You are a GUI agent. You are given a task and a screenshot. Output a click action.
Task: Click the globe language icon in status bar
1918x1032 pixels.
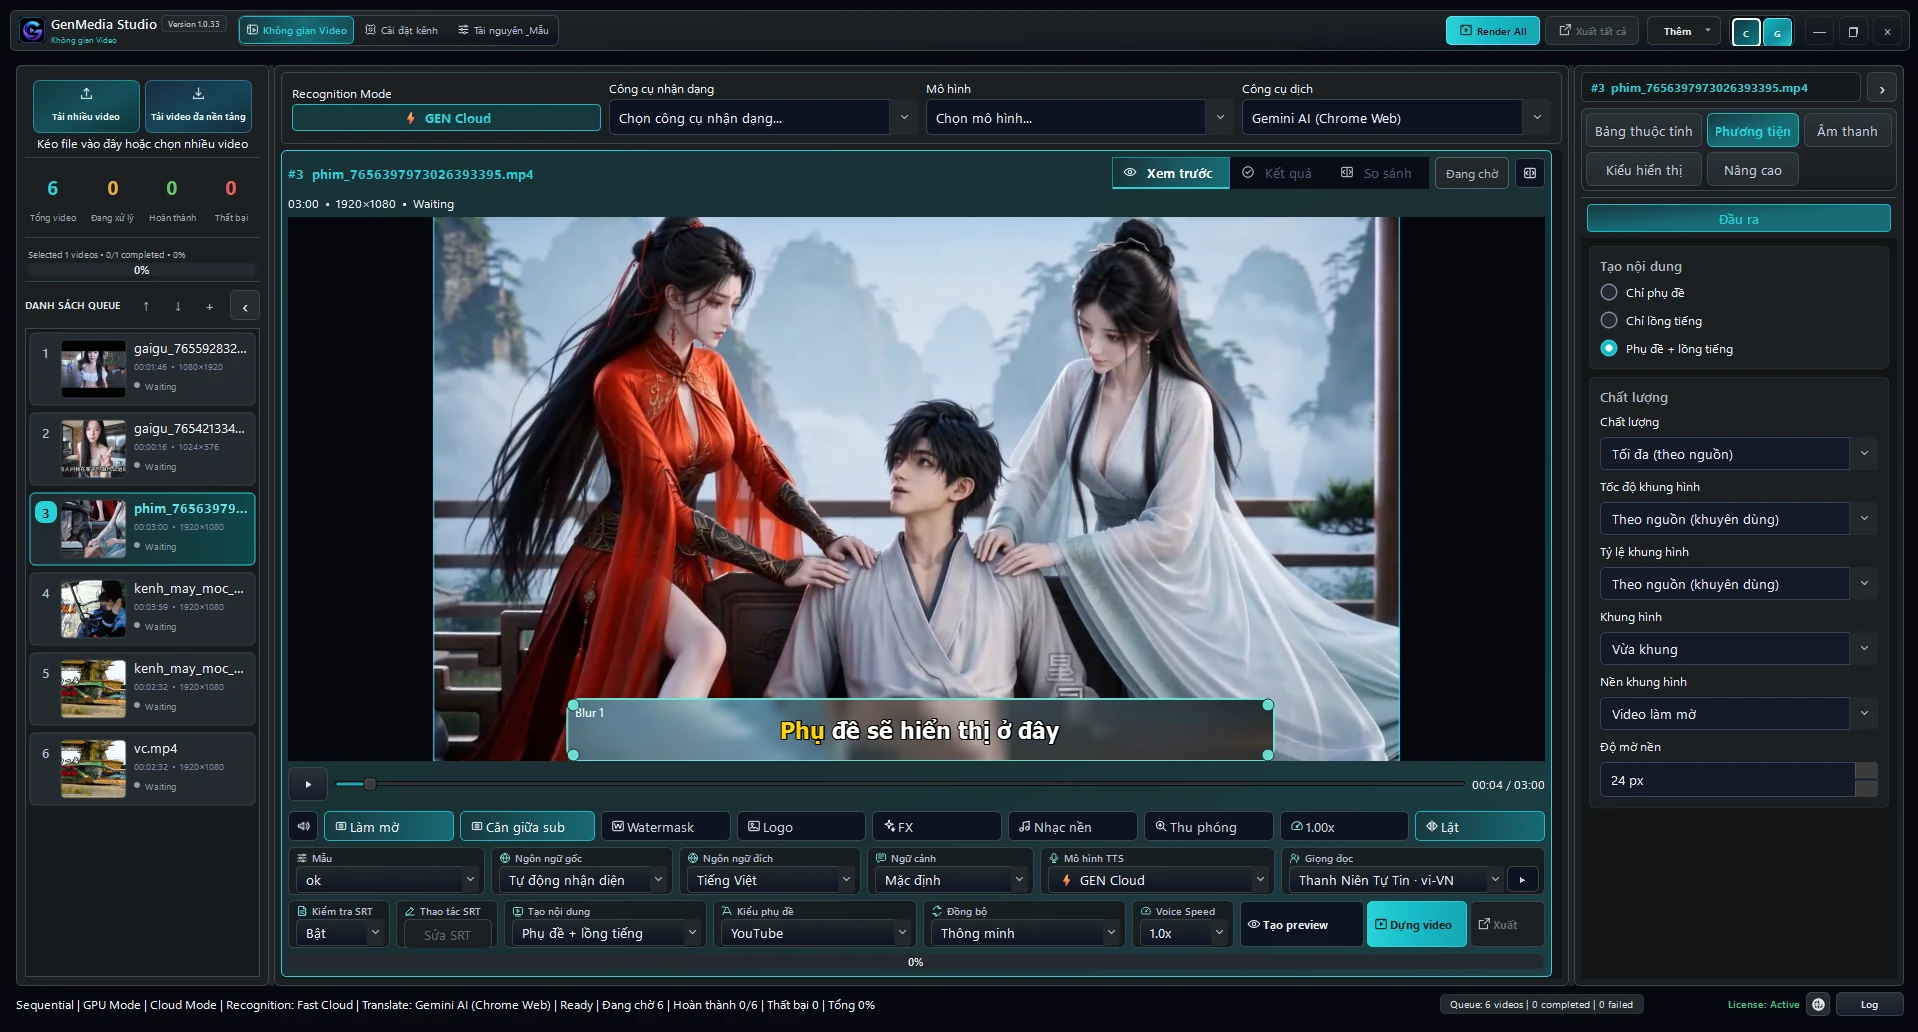[x=1818, y=1005]
